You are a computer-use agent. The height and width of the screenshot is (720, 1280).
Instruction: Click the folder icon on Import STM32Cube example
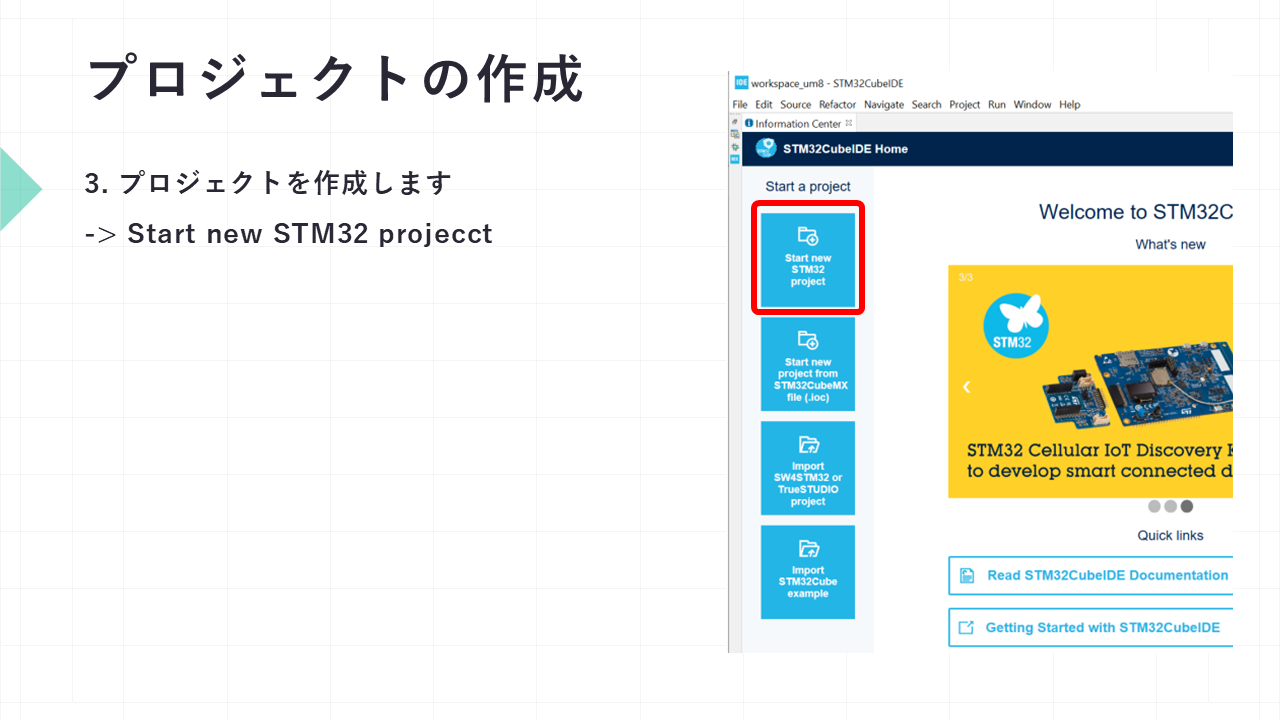coord(808,549)
